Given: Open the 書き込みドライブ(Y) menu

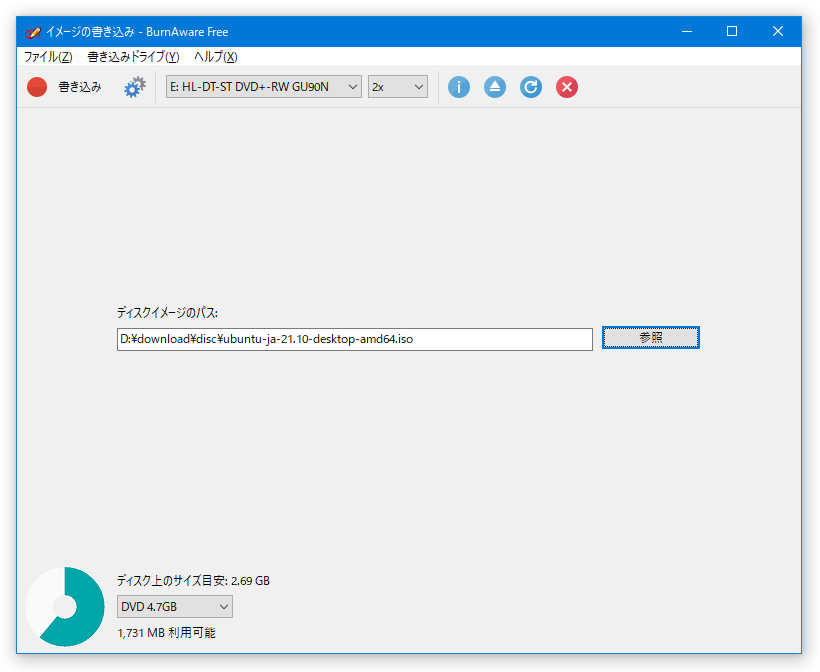Looking at the screenshot, I should point(133,56).
